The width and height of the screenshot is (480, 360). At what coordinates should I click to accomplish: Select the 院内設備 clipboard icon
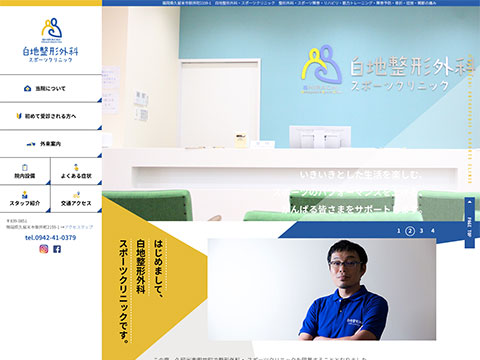point(25,167)
